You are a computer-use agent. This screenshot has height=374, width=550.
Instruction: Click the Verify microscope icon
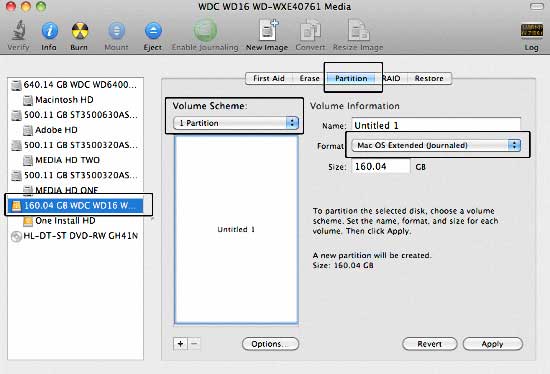pos(18,31)
